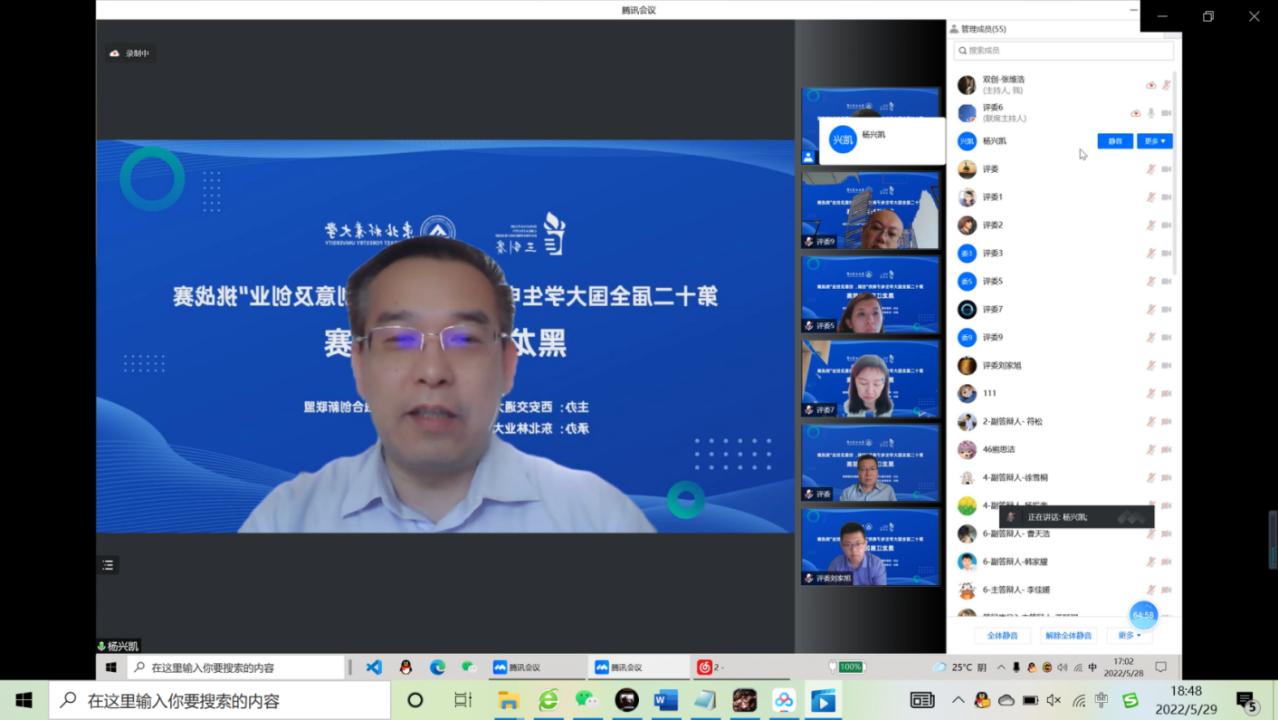This screenshot has width=1278, height=720.
Task: Open WeChat from the Windows taskbar
Action: (587, 700)
